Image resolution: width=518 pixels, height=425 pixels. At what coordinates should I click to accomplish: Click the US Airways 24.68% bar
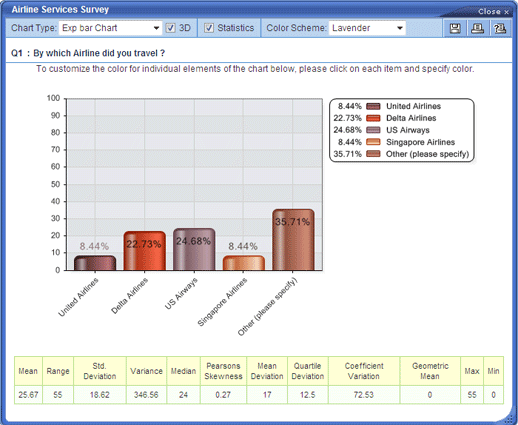[x=194, y=249]
